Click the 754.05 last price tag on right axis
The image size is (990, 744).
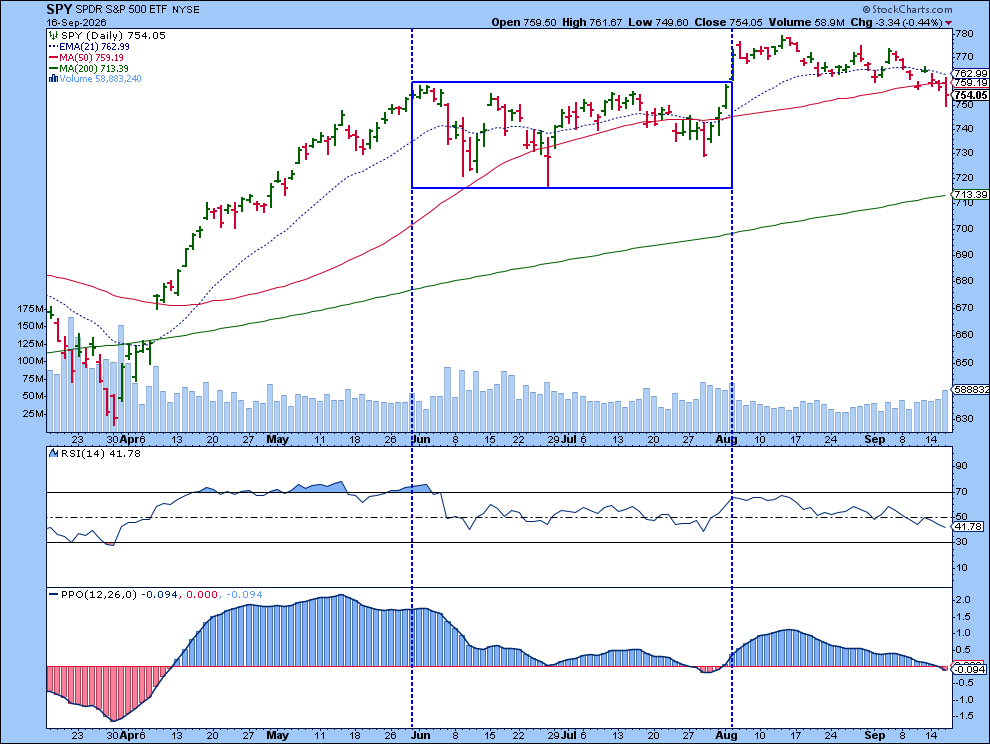(971, 95)
